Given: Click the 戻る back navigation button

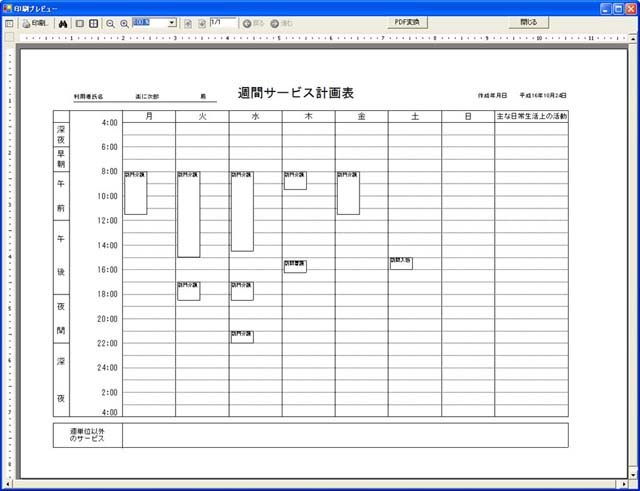Looking at the screenshot, I should [x=254, y=22].
